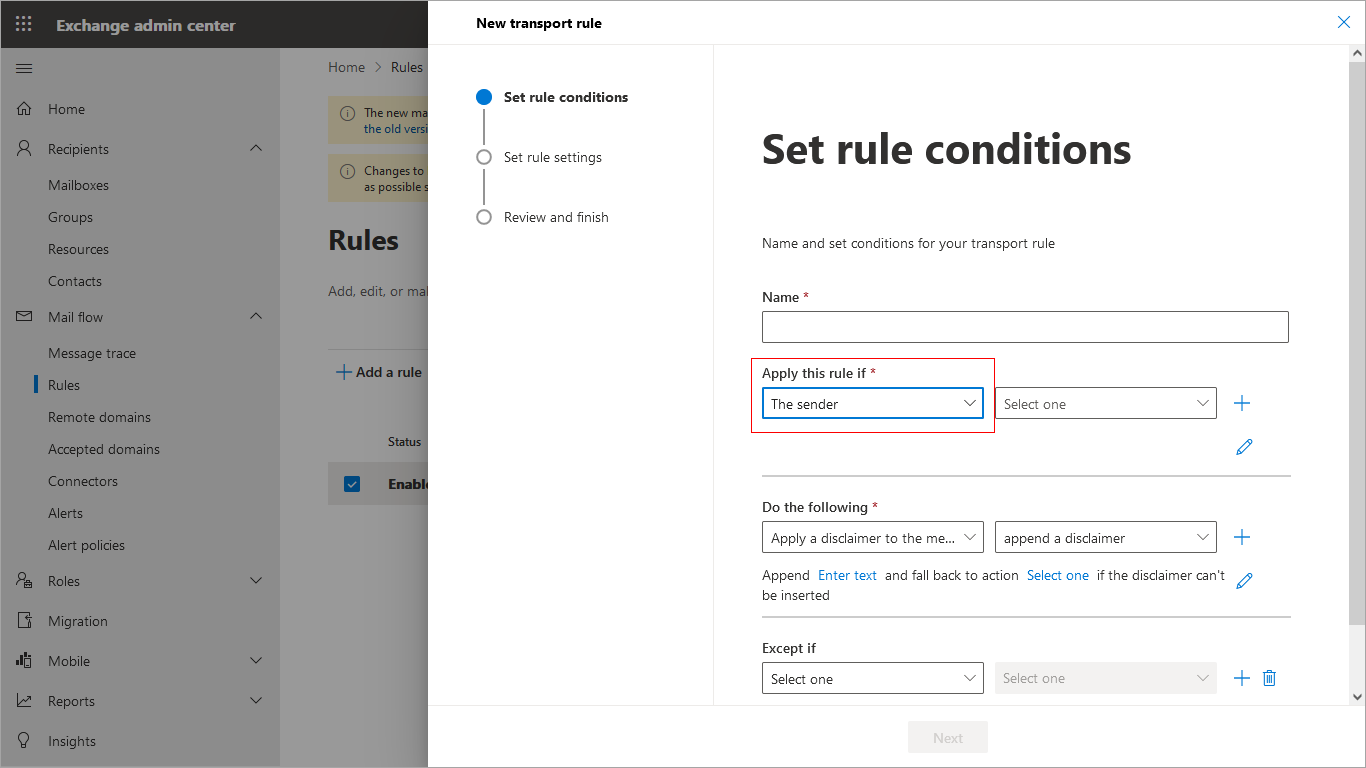Delete the exception with trash icon
1366x768 pixels.
[1269, 678]
